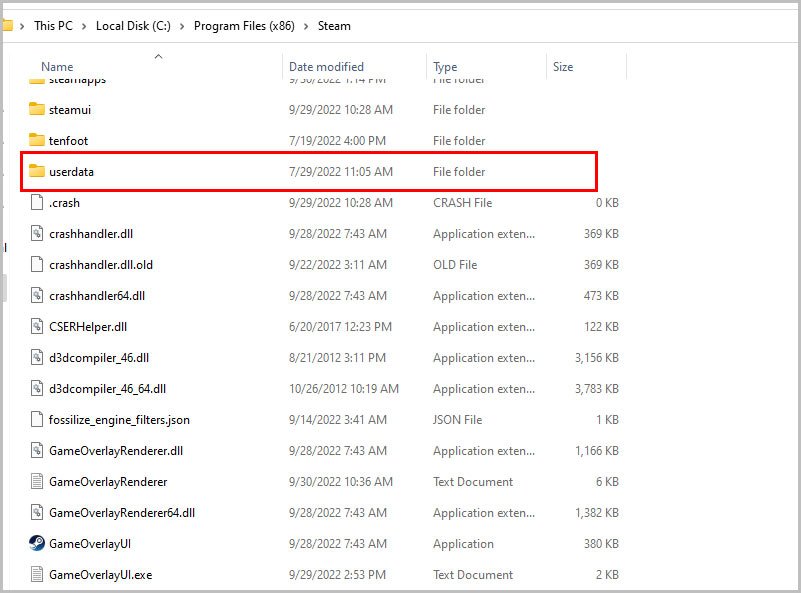
Task: Click the OLD File type cell
Action: pos(455,265)
